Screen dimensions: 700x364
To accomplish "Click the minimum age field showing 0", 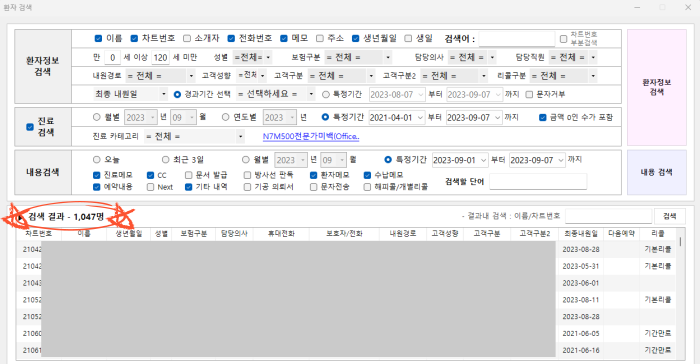I will [112, 57].
